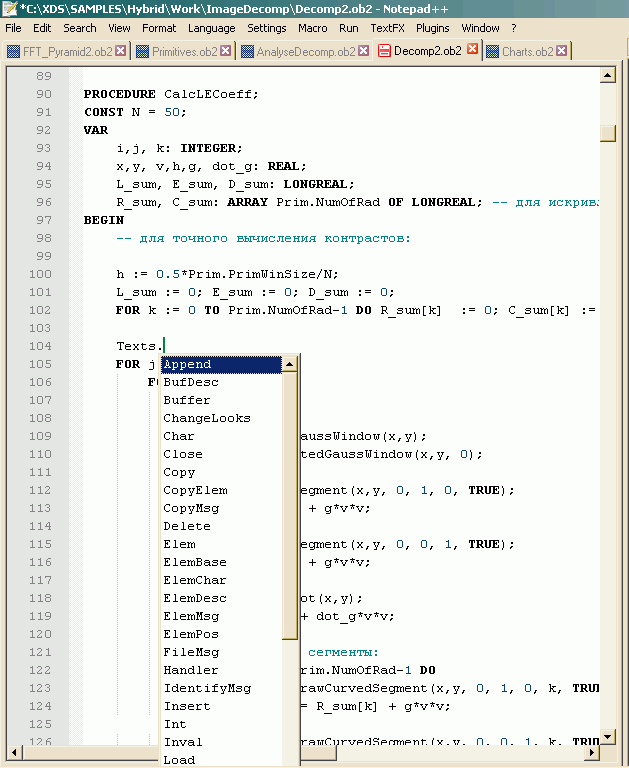Pick IdentifyMsg from the completion list

point(207,688)
